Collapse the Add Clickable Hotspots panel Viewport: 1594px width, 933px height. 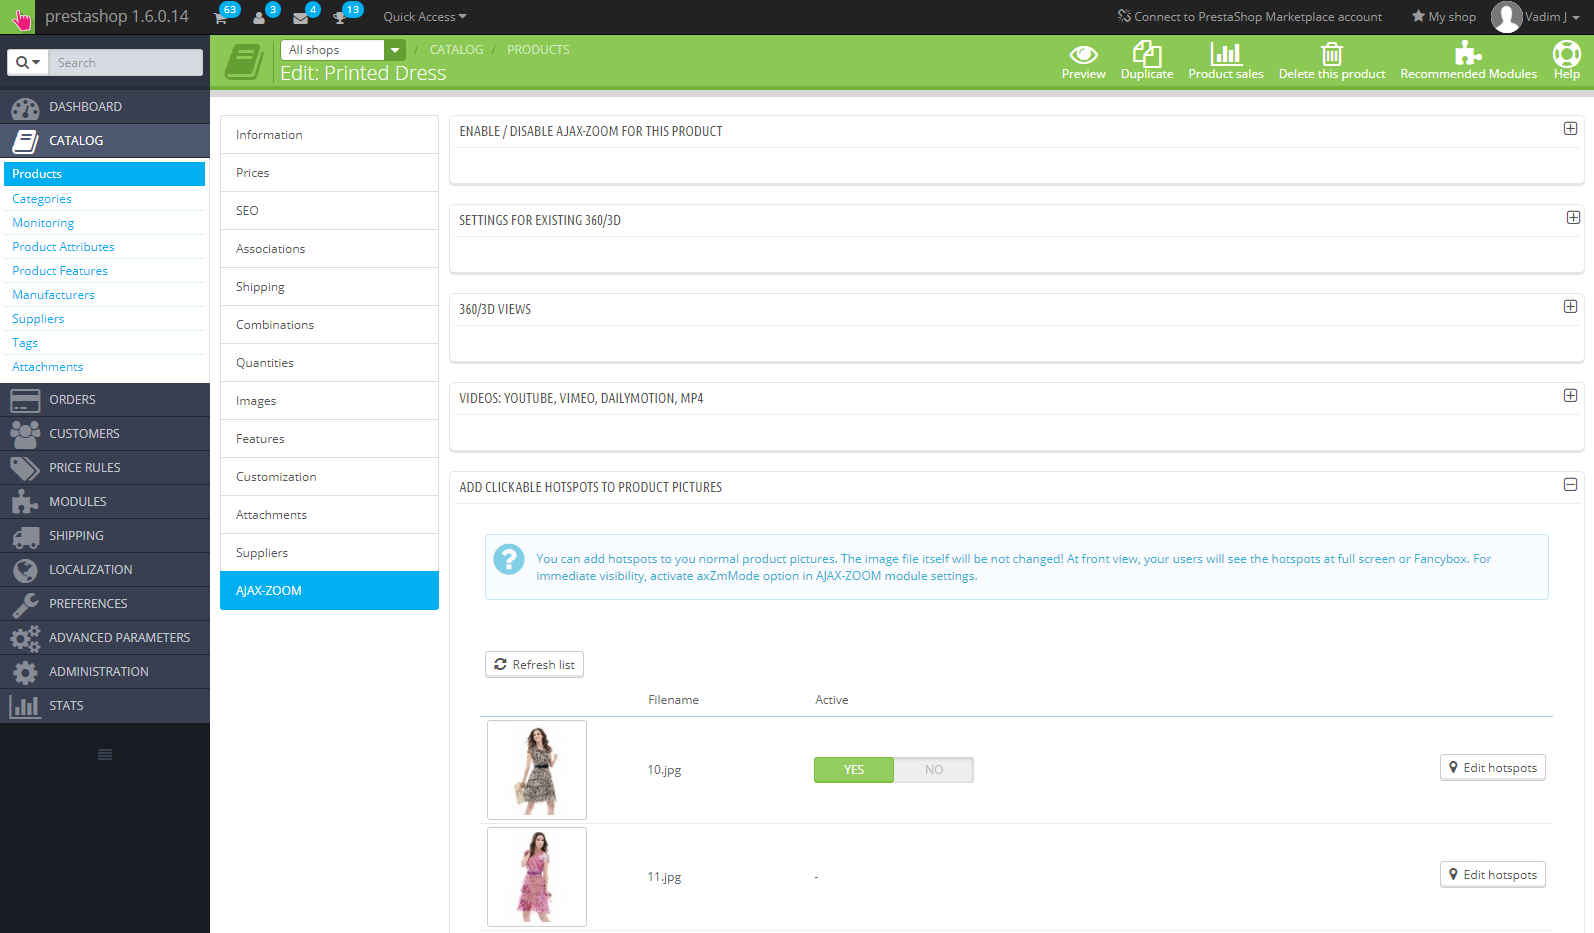tap(1570, 485)
